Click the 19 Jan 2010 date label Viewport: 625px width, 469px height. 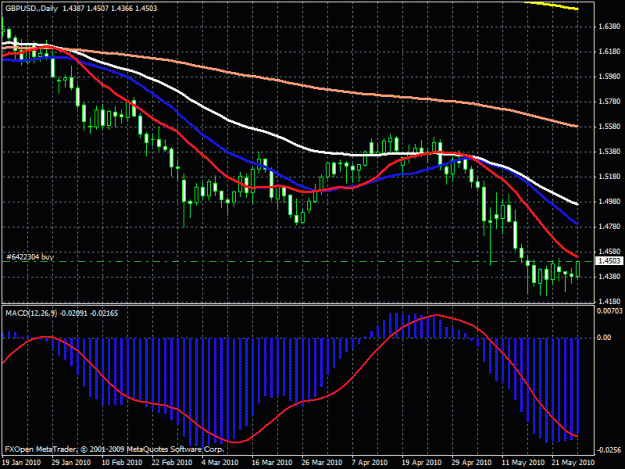click(21, 463)
